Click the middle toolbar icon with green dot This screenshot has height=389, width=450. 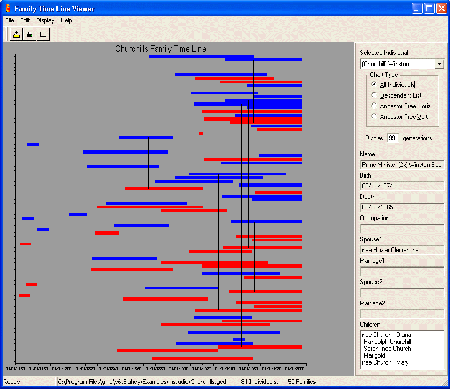coord(30,34)
